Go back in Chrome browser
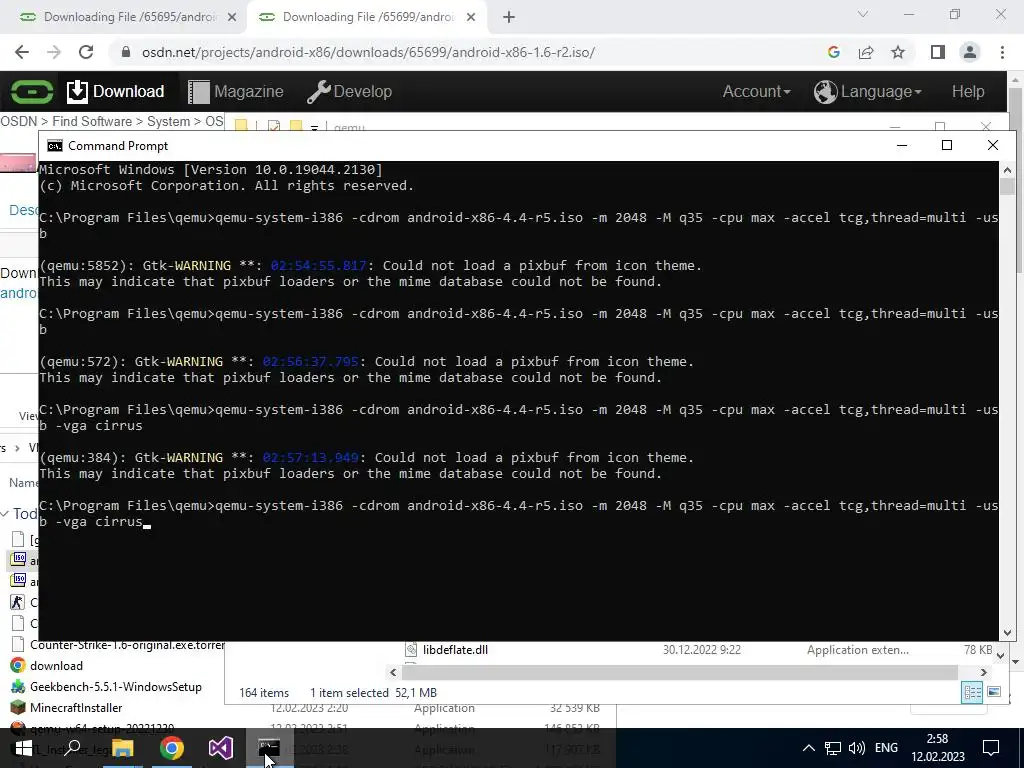The width and height of the screenshot is (1024, 768). coord(22,52)
